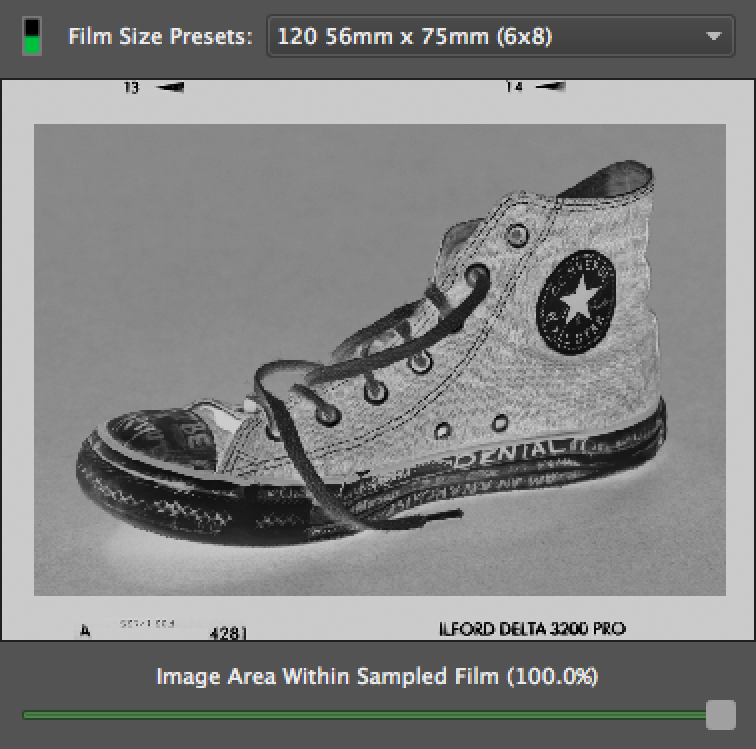The height and width of the screenshot is (749, 756).
Task: Click the 'Film Size Presets:' label
Action: coord(161,36)
